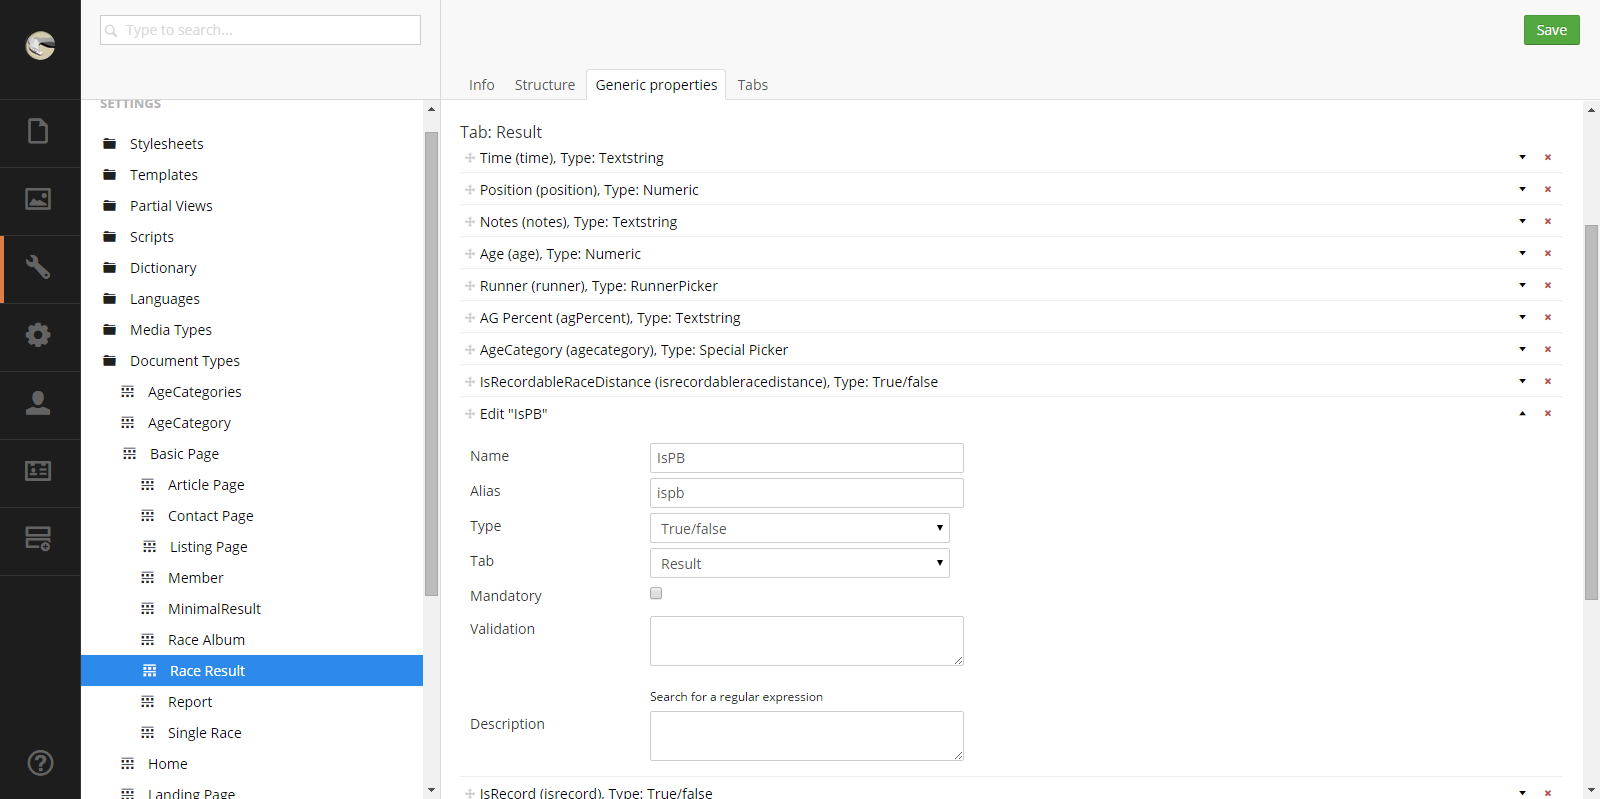Open the Partial Views tree node
Screen dimensions: 1600x799
171,206
